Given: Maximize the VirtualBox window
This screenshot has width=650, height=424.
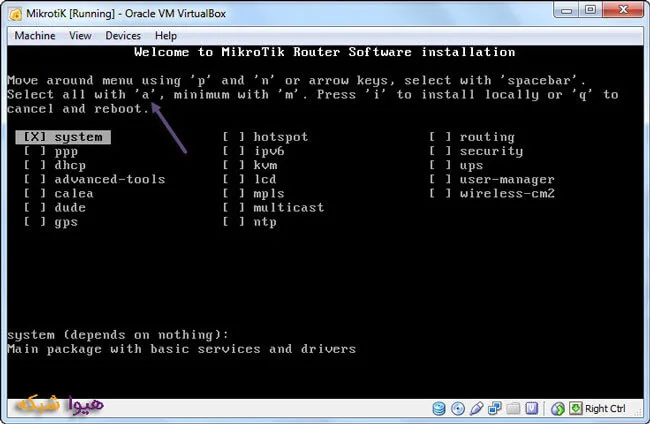Looking at the screenshot, I should [x=591, y=10].
